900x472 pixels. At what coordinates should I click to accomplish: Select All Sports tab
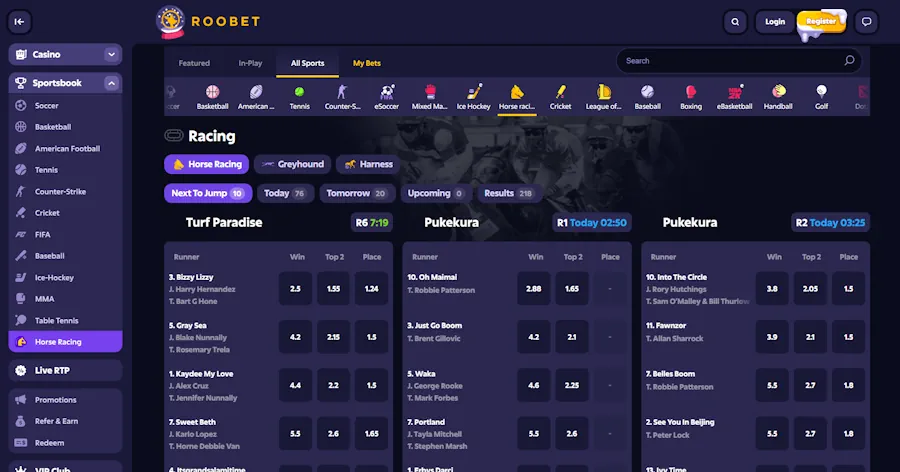pyautogui.click(x=307, y=63)
